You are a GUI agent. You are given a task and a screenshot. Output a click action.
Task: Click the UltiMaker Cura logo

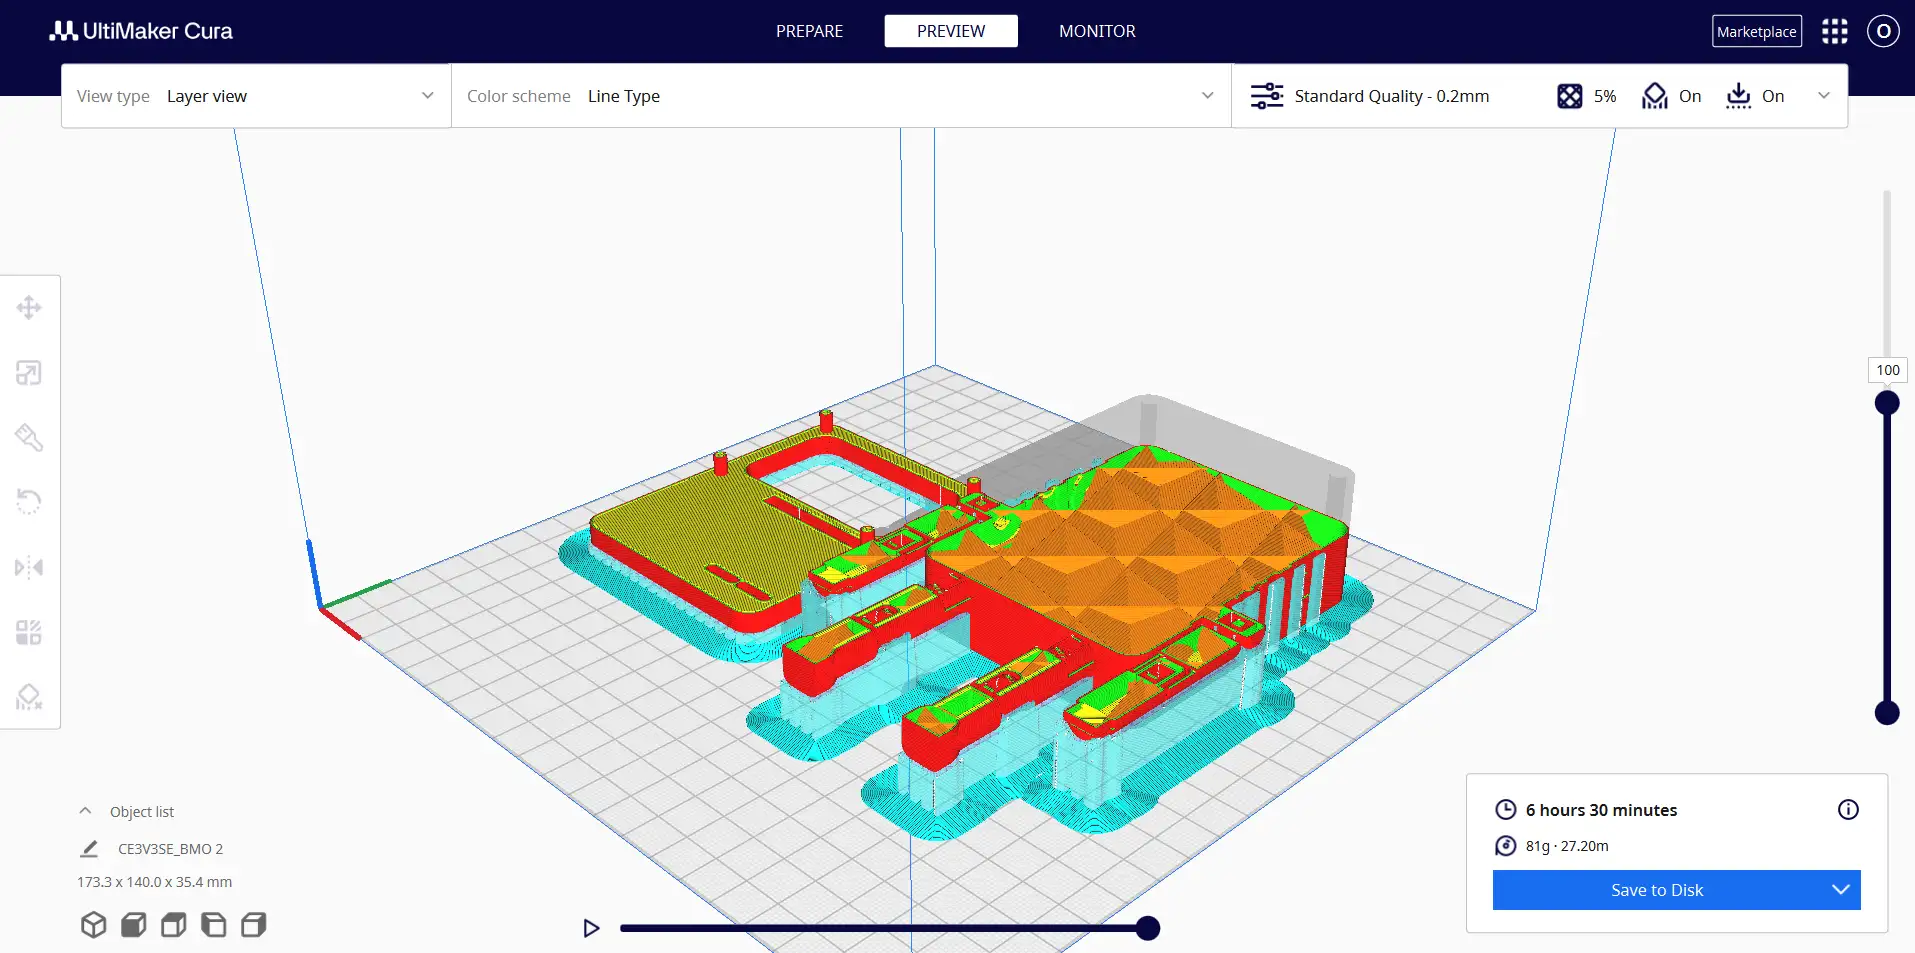141,31
